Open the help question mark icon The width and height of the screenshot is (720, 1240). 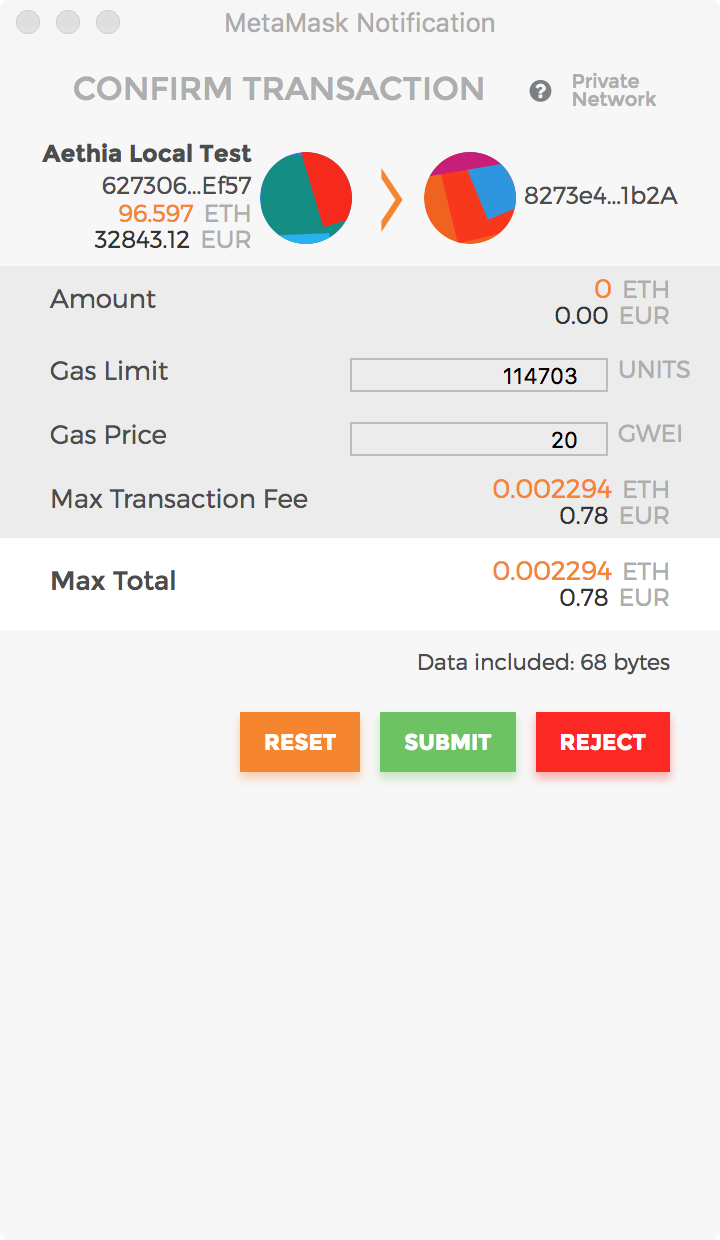[x=541, y=91]
